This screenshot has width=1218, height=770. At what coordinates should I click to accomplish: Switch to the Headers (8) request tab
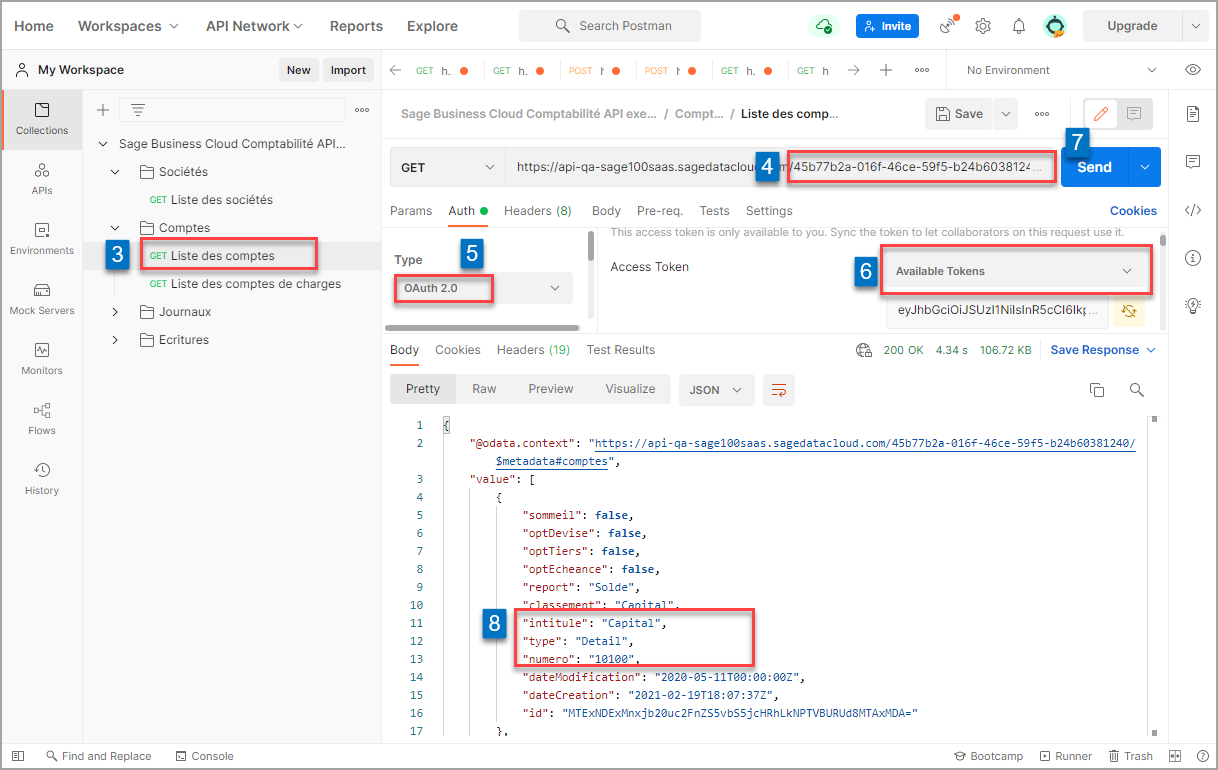tap(538, 211)
